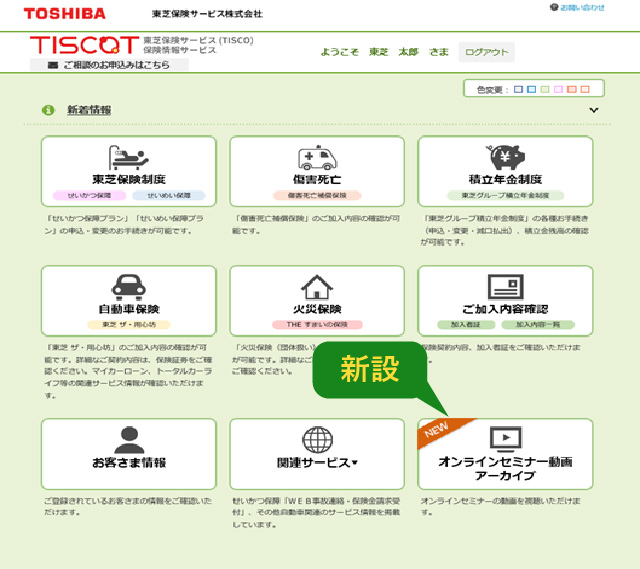
Task: Select the 傷害死亡補償保険 tag
Action: (x=317, y=196)
